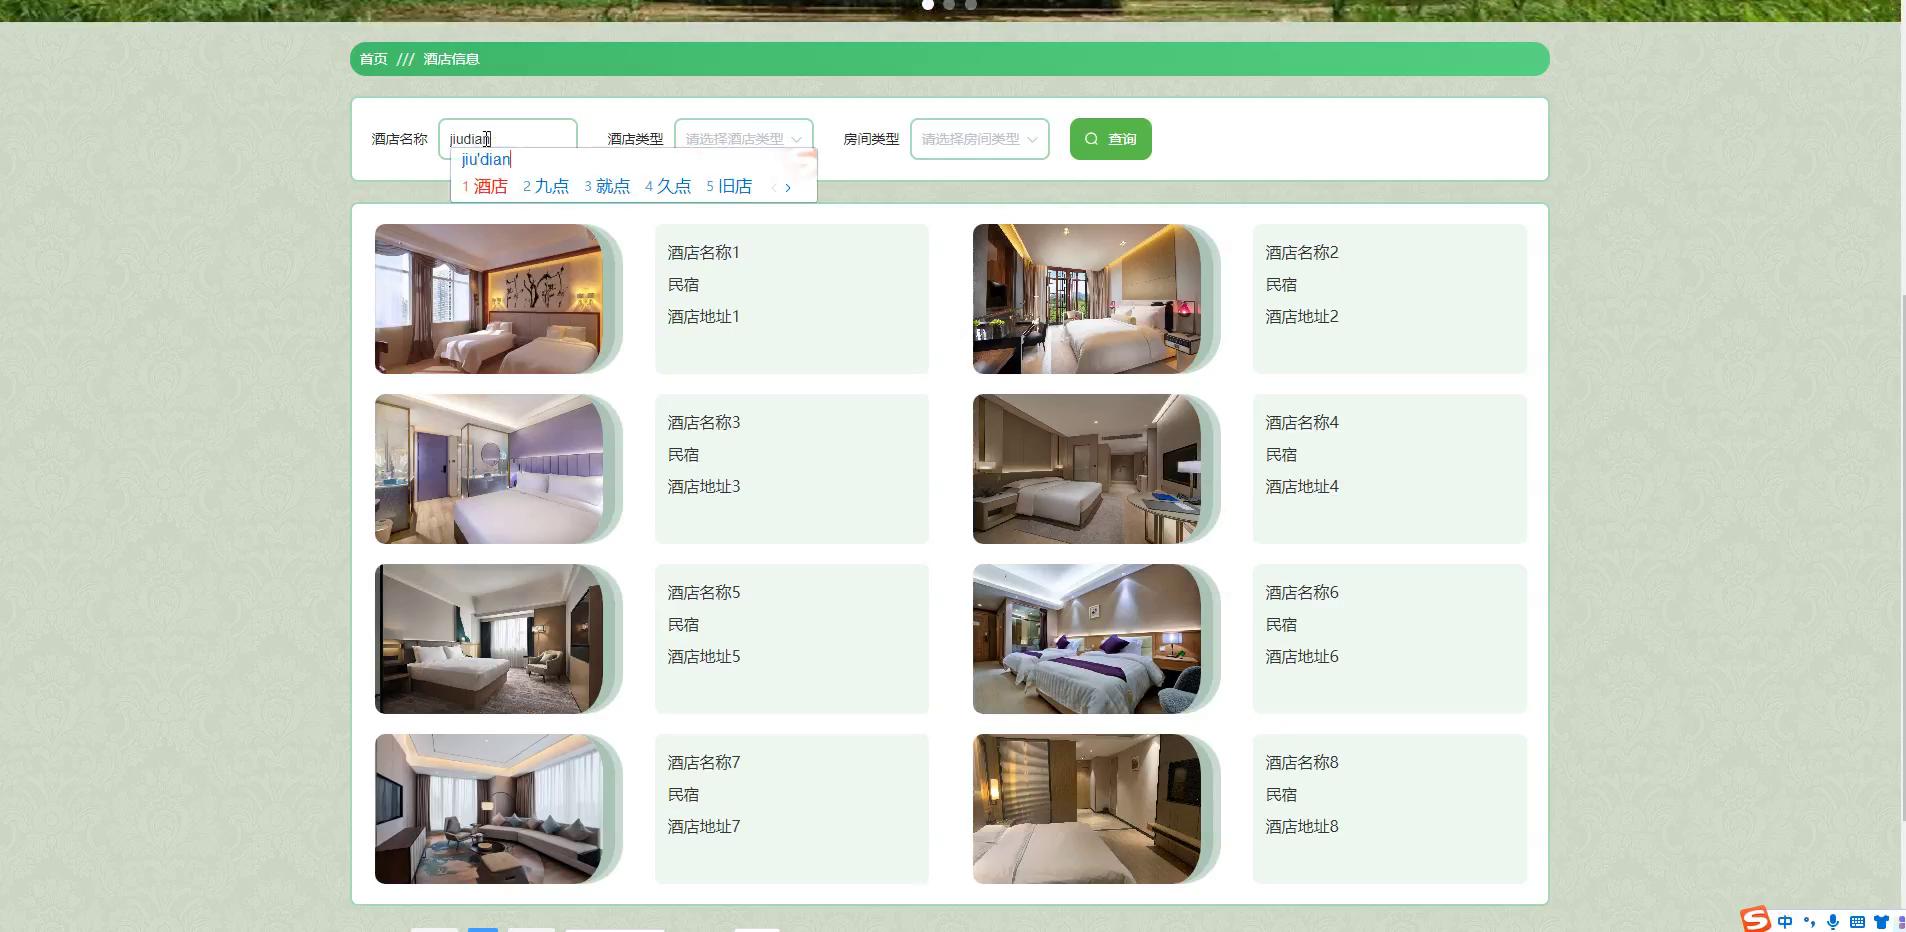Click the 酒店地址2 address text
Screen dimensions: 1906x932
(1302, 317)
